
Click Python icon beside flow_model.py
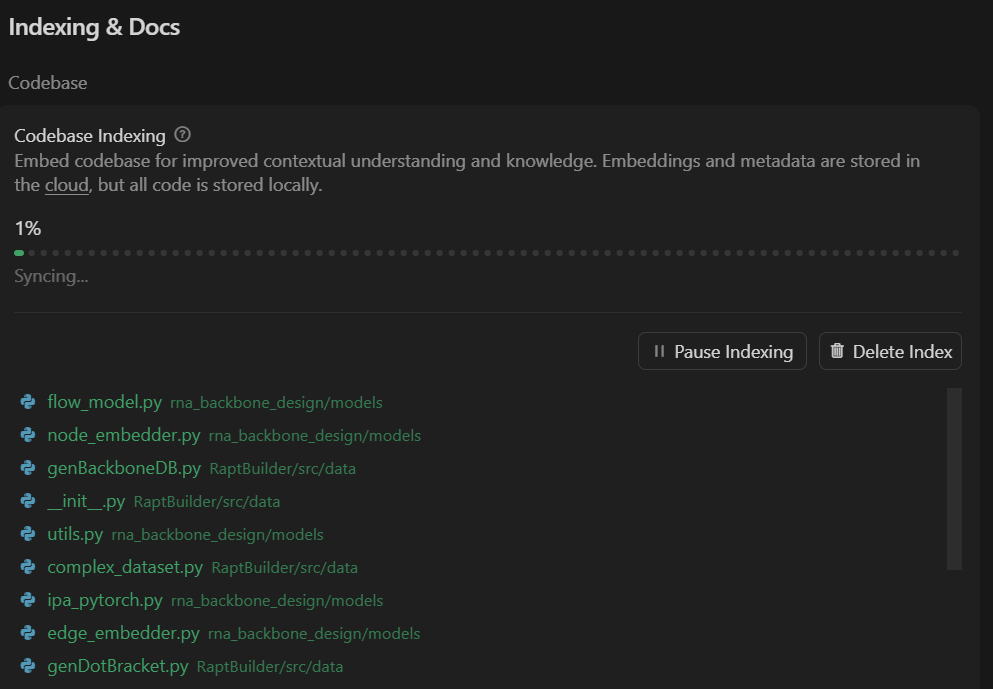tap(28, 402)
